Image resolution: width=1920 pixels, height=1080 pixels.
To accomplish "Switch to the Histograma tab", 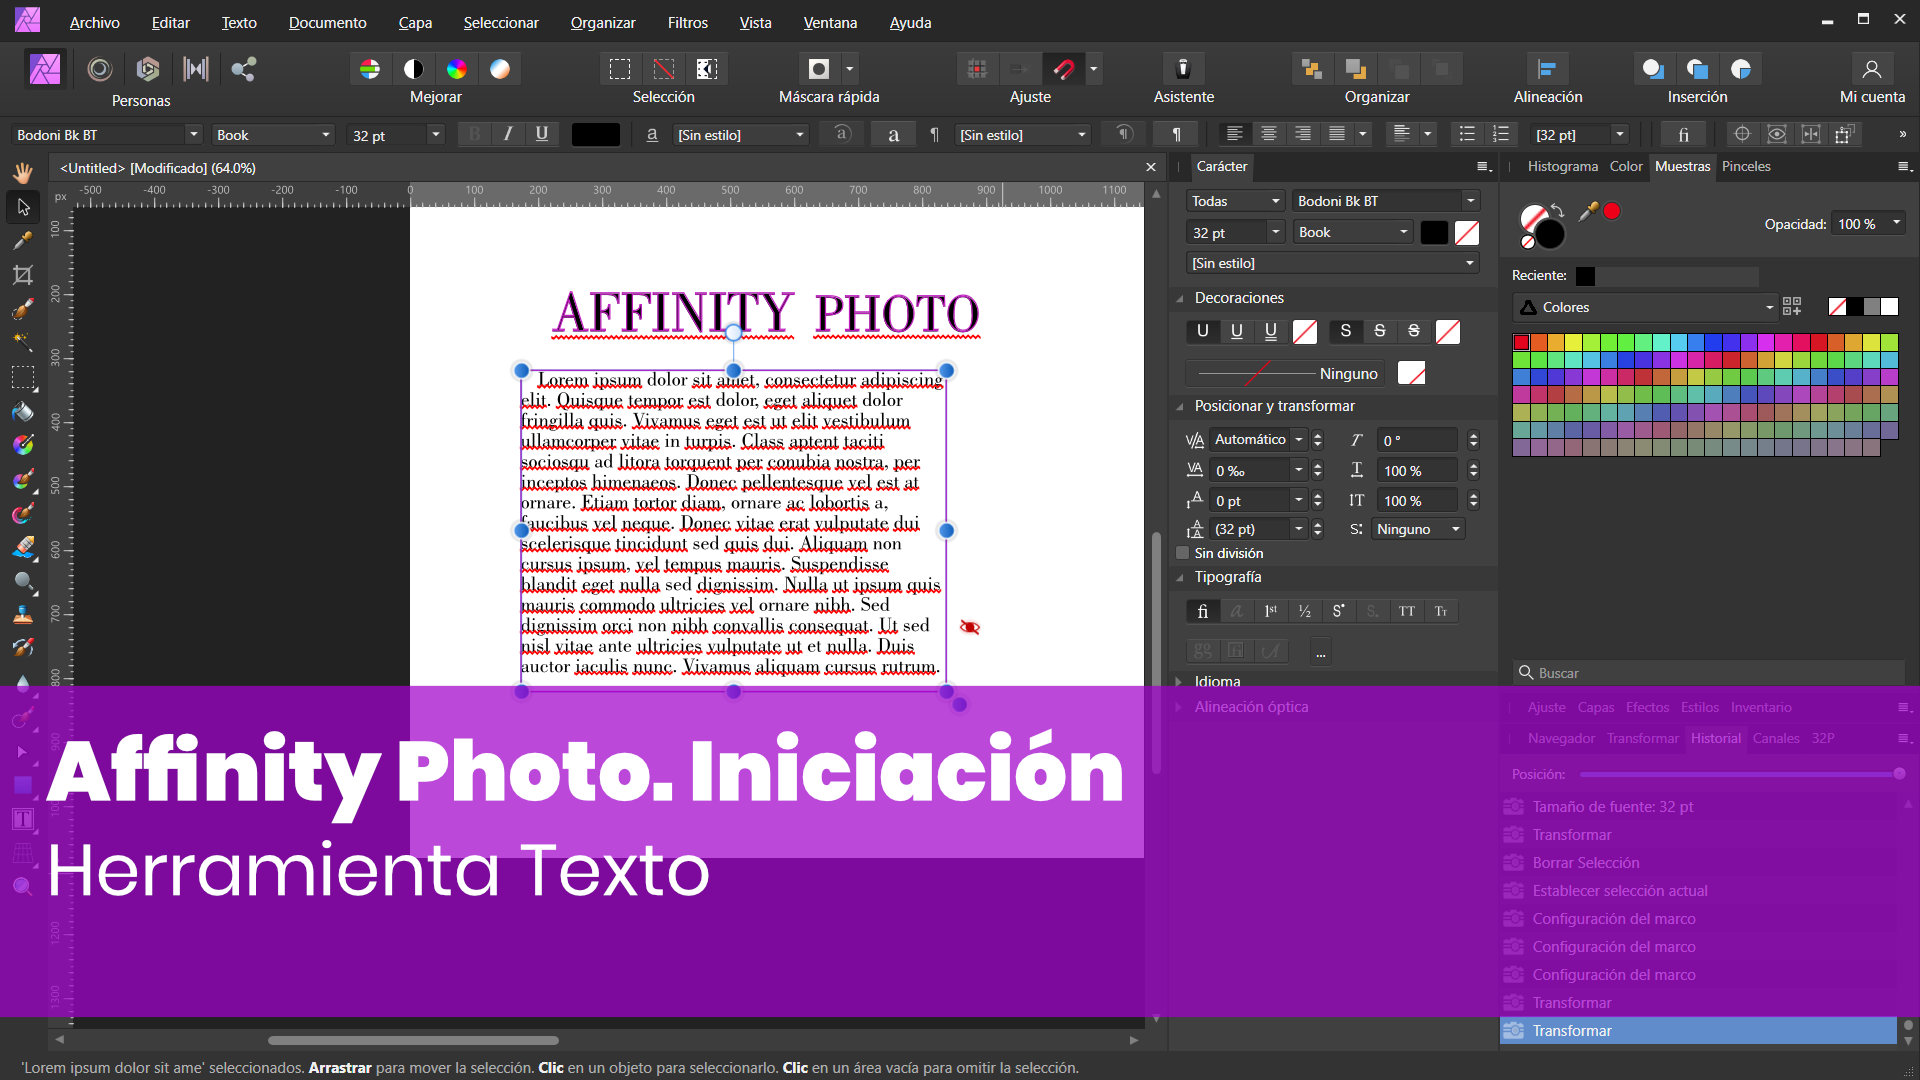I will (1562, 166).
